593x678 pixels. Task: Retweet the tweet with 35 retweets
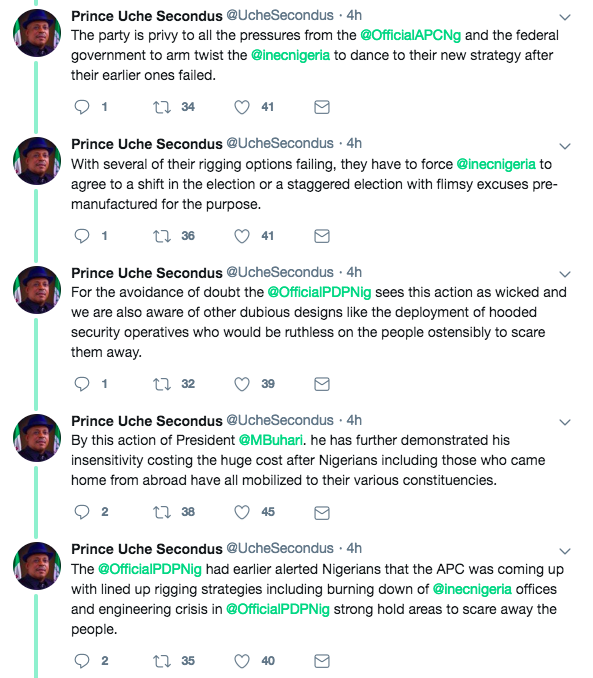click(162, 661)
